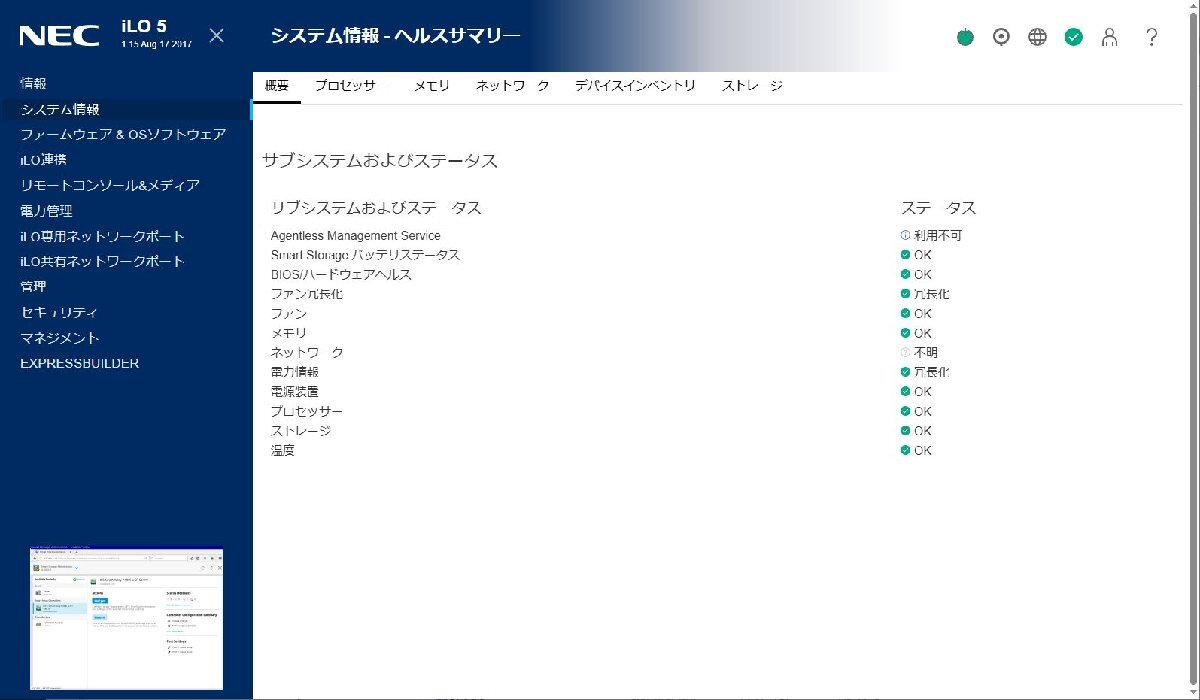The width and height of the screenshot is (1200, 700).
Task: Click the green health checkmark icon
Action: click(x=1074, y=37)
